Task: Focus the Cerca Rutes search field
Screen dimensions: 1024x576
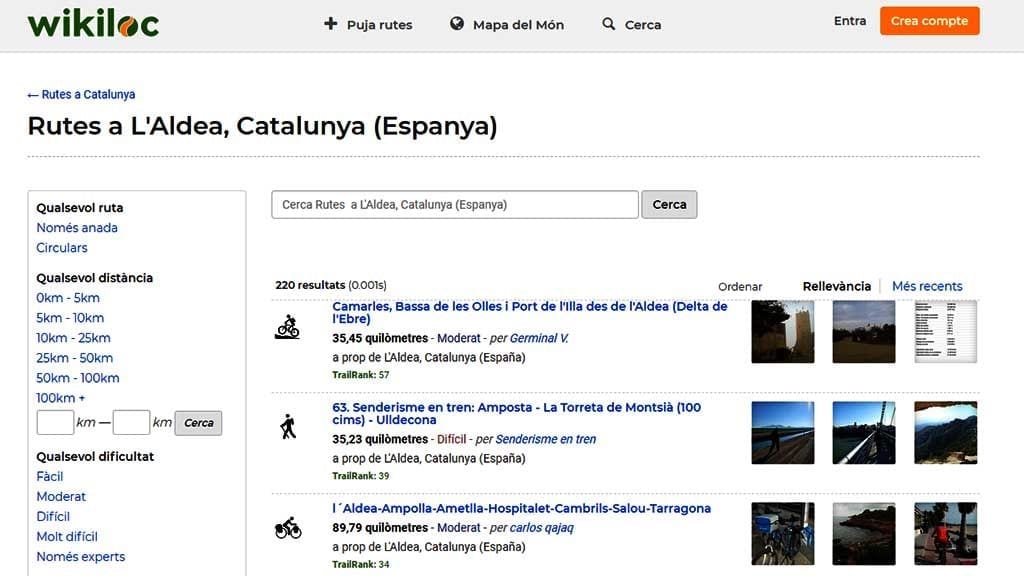Action: (x=455, y=204)
